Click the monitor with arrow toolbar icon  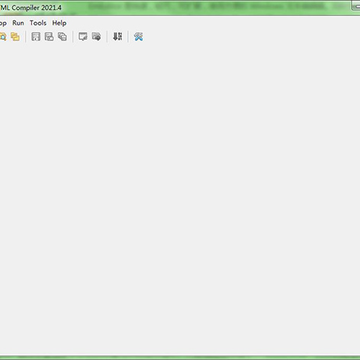96,37
